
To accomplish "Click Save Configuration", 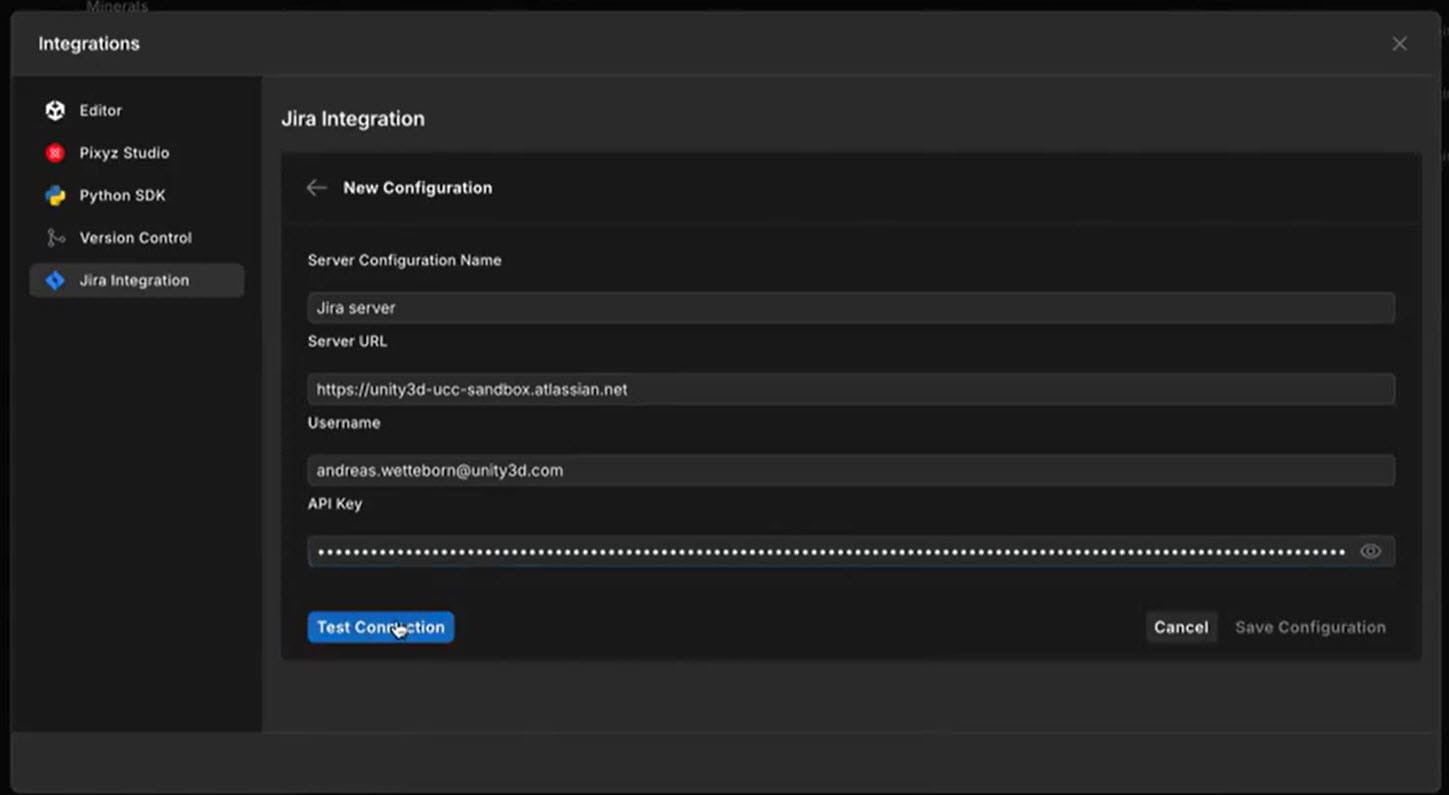I will point(1310,627).
